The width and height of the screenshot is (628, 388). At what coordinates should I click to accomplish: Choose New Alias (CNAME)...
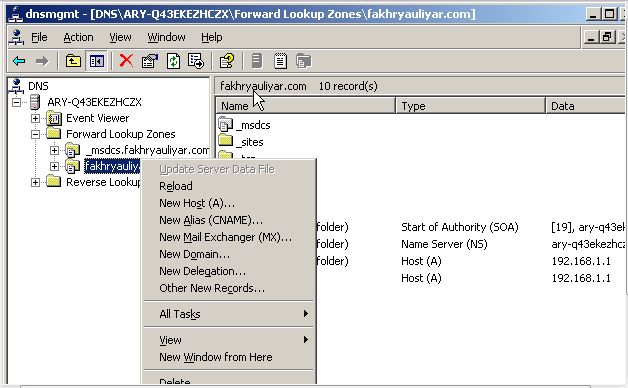229,220
